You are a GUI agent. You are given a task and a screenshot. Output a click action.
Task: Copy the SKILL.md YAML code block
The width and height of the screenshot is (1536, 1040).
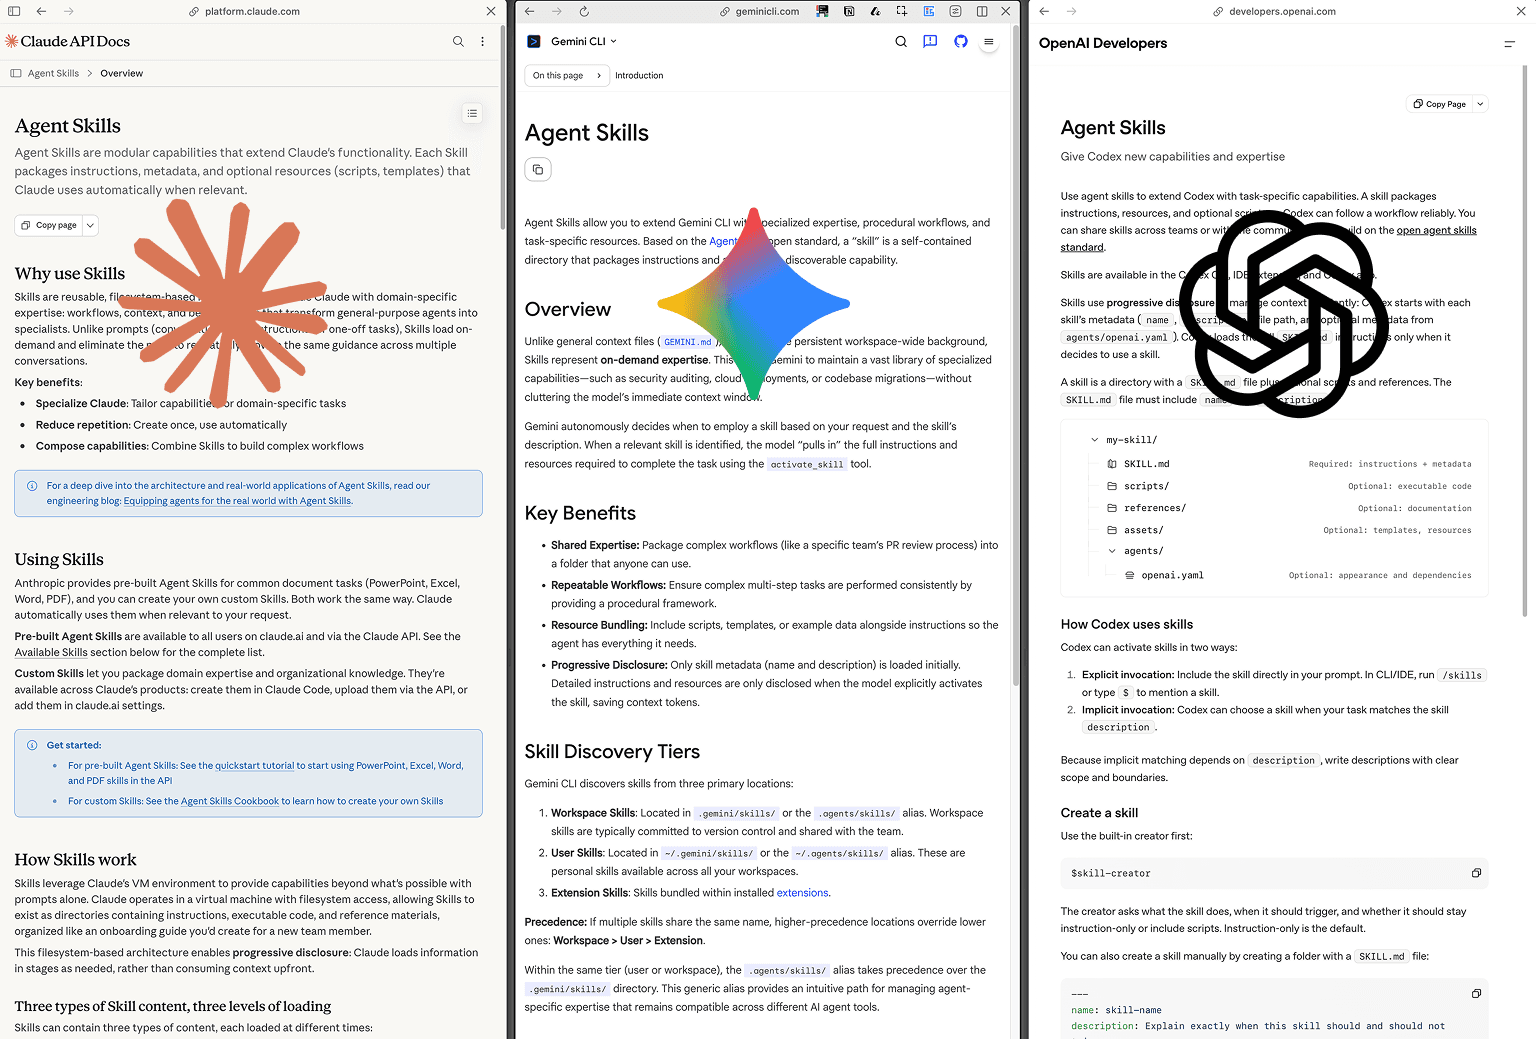coord(1476,993)
